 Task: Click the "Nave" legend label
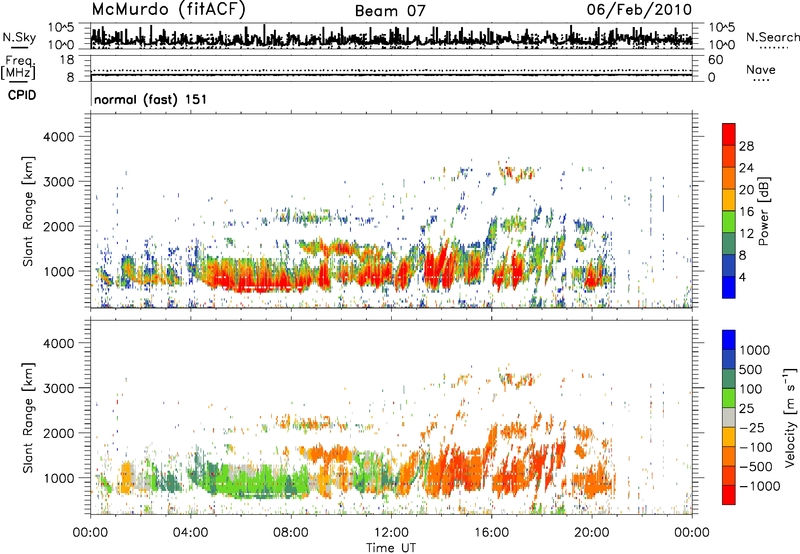(x=761, y=70)
